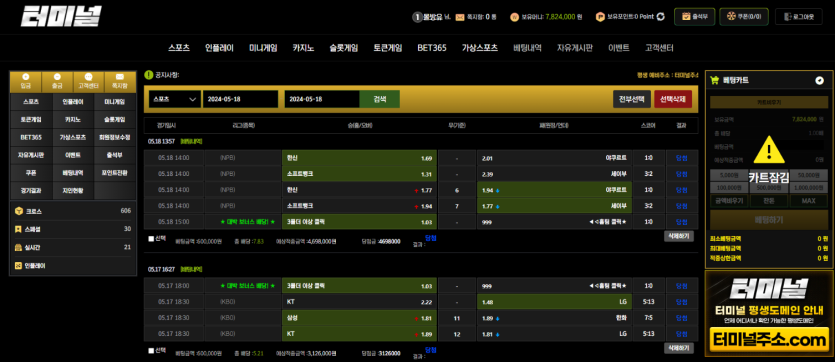Click the red 선택삭제 button

(x=673, y=99)
